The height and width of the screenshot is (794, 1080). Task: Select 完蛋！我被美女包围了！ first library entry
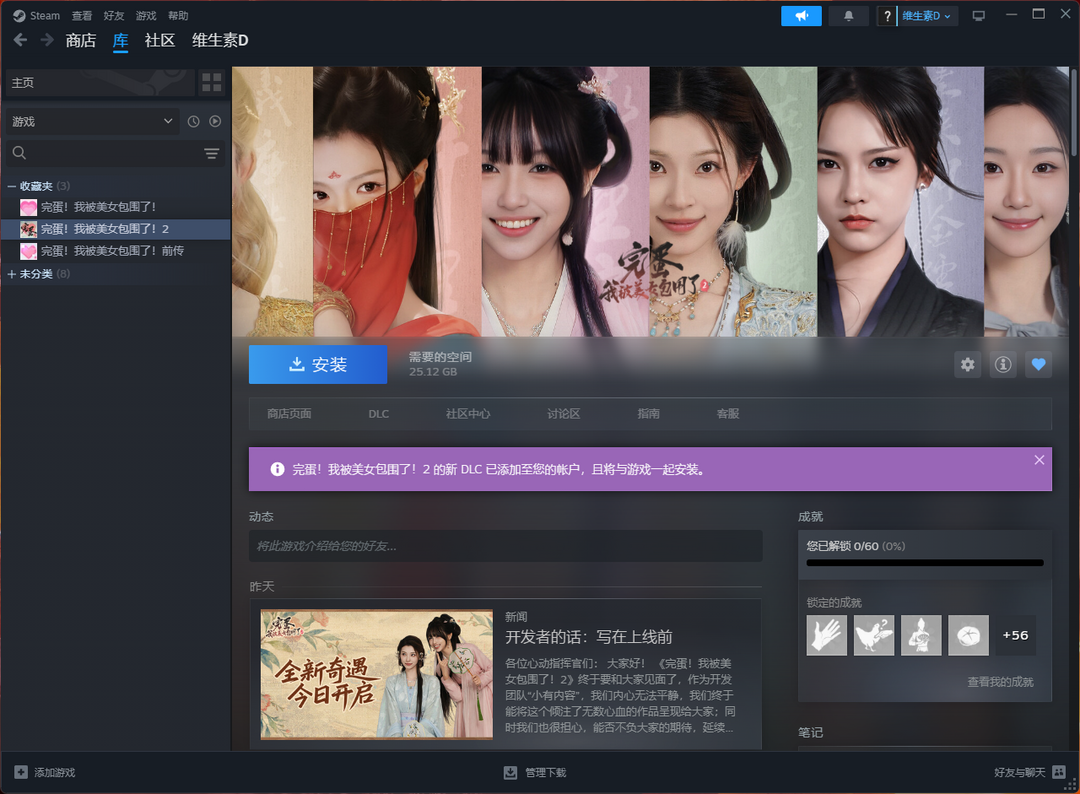[116, 207]
